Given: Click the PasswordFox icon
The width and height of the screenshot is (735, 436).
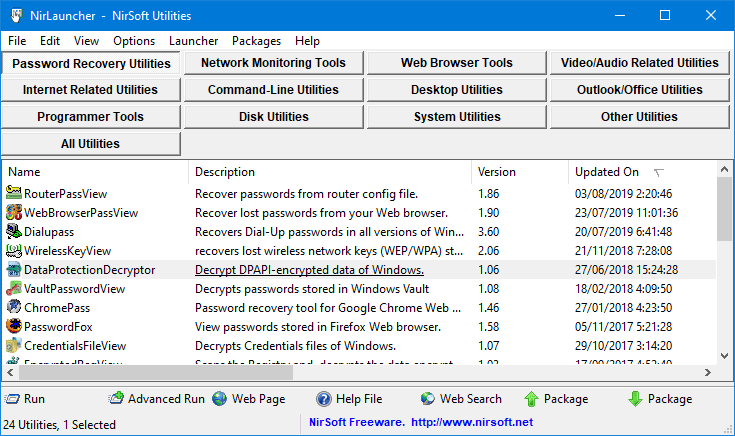Looking at the screenshot, I should click(14, 326).
